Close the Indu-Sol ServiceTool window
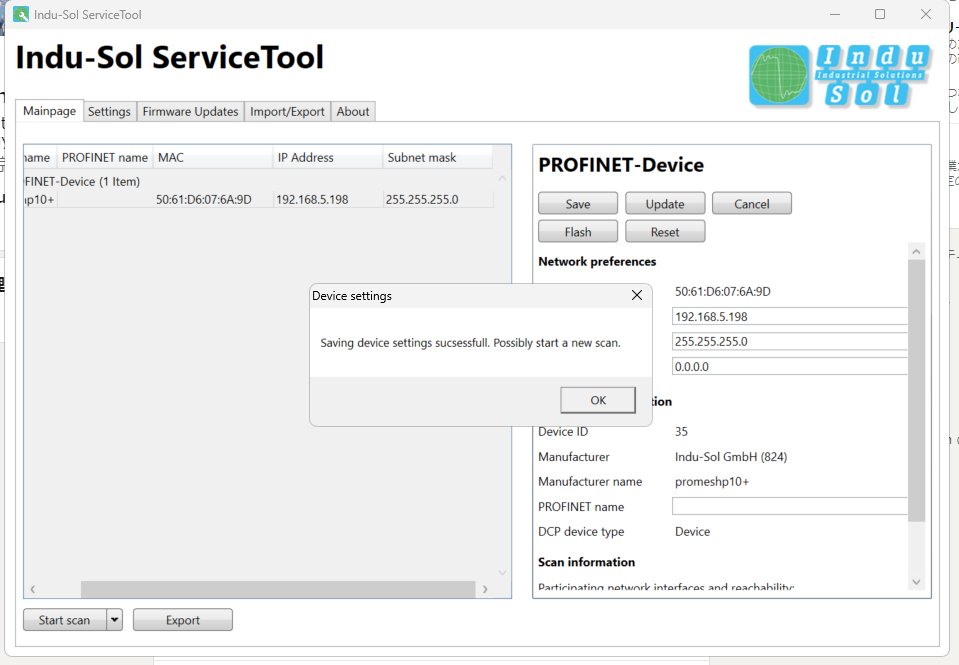The height and width of the screenshot is (665, 959). click(926, 14)
